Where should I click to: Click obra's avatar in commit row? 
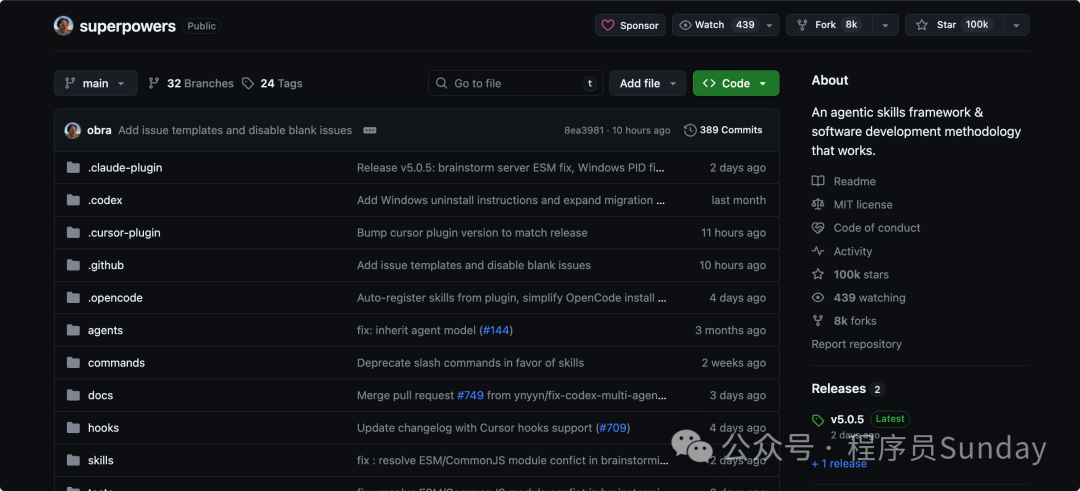tap(72, 130)
